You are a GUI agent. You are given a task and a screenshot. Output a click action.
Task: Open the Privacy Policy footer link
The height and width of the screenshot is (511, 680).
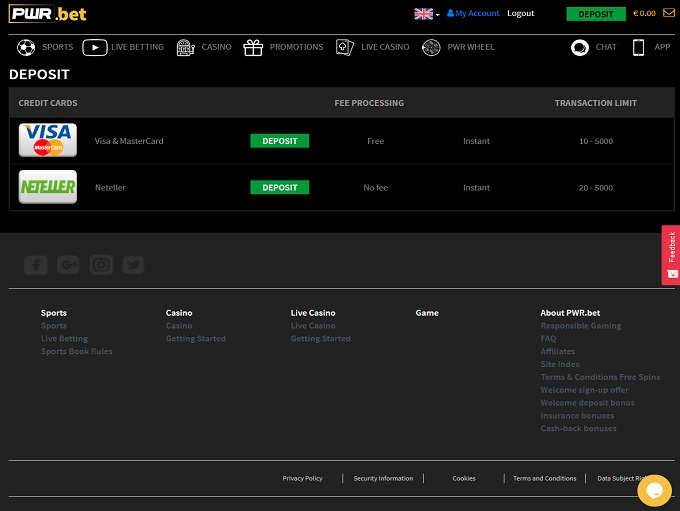[x=302, y=479]
